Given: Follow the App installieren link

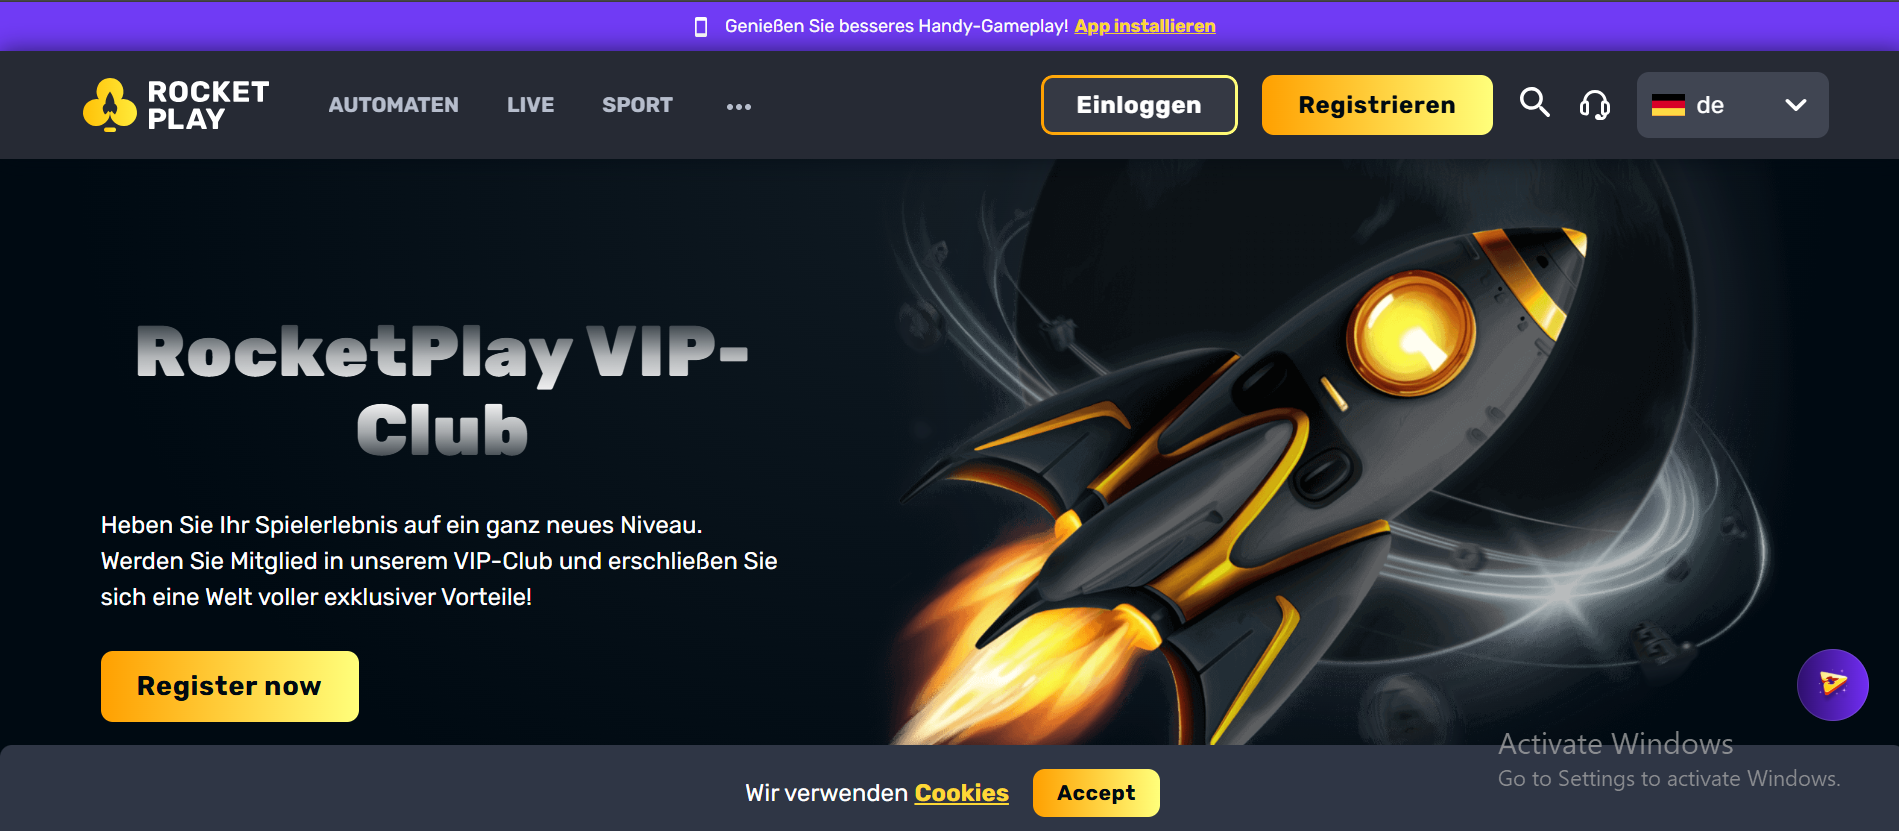Looking at the screenshot, I should 1145,26.
